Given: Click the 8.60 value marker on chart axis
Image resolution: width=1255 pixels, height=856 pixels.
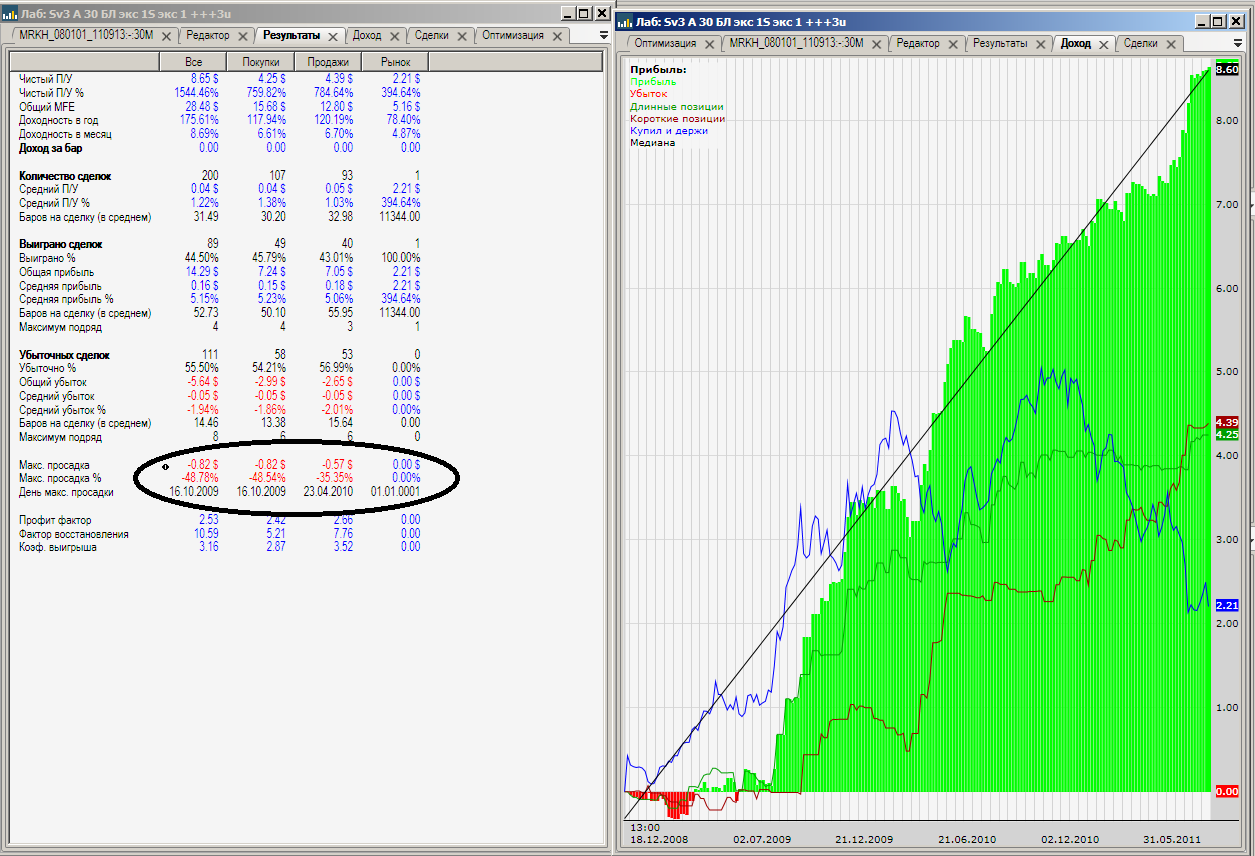Looking at the screenshot, I should pos(1227,70).
